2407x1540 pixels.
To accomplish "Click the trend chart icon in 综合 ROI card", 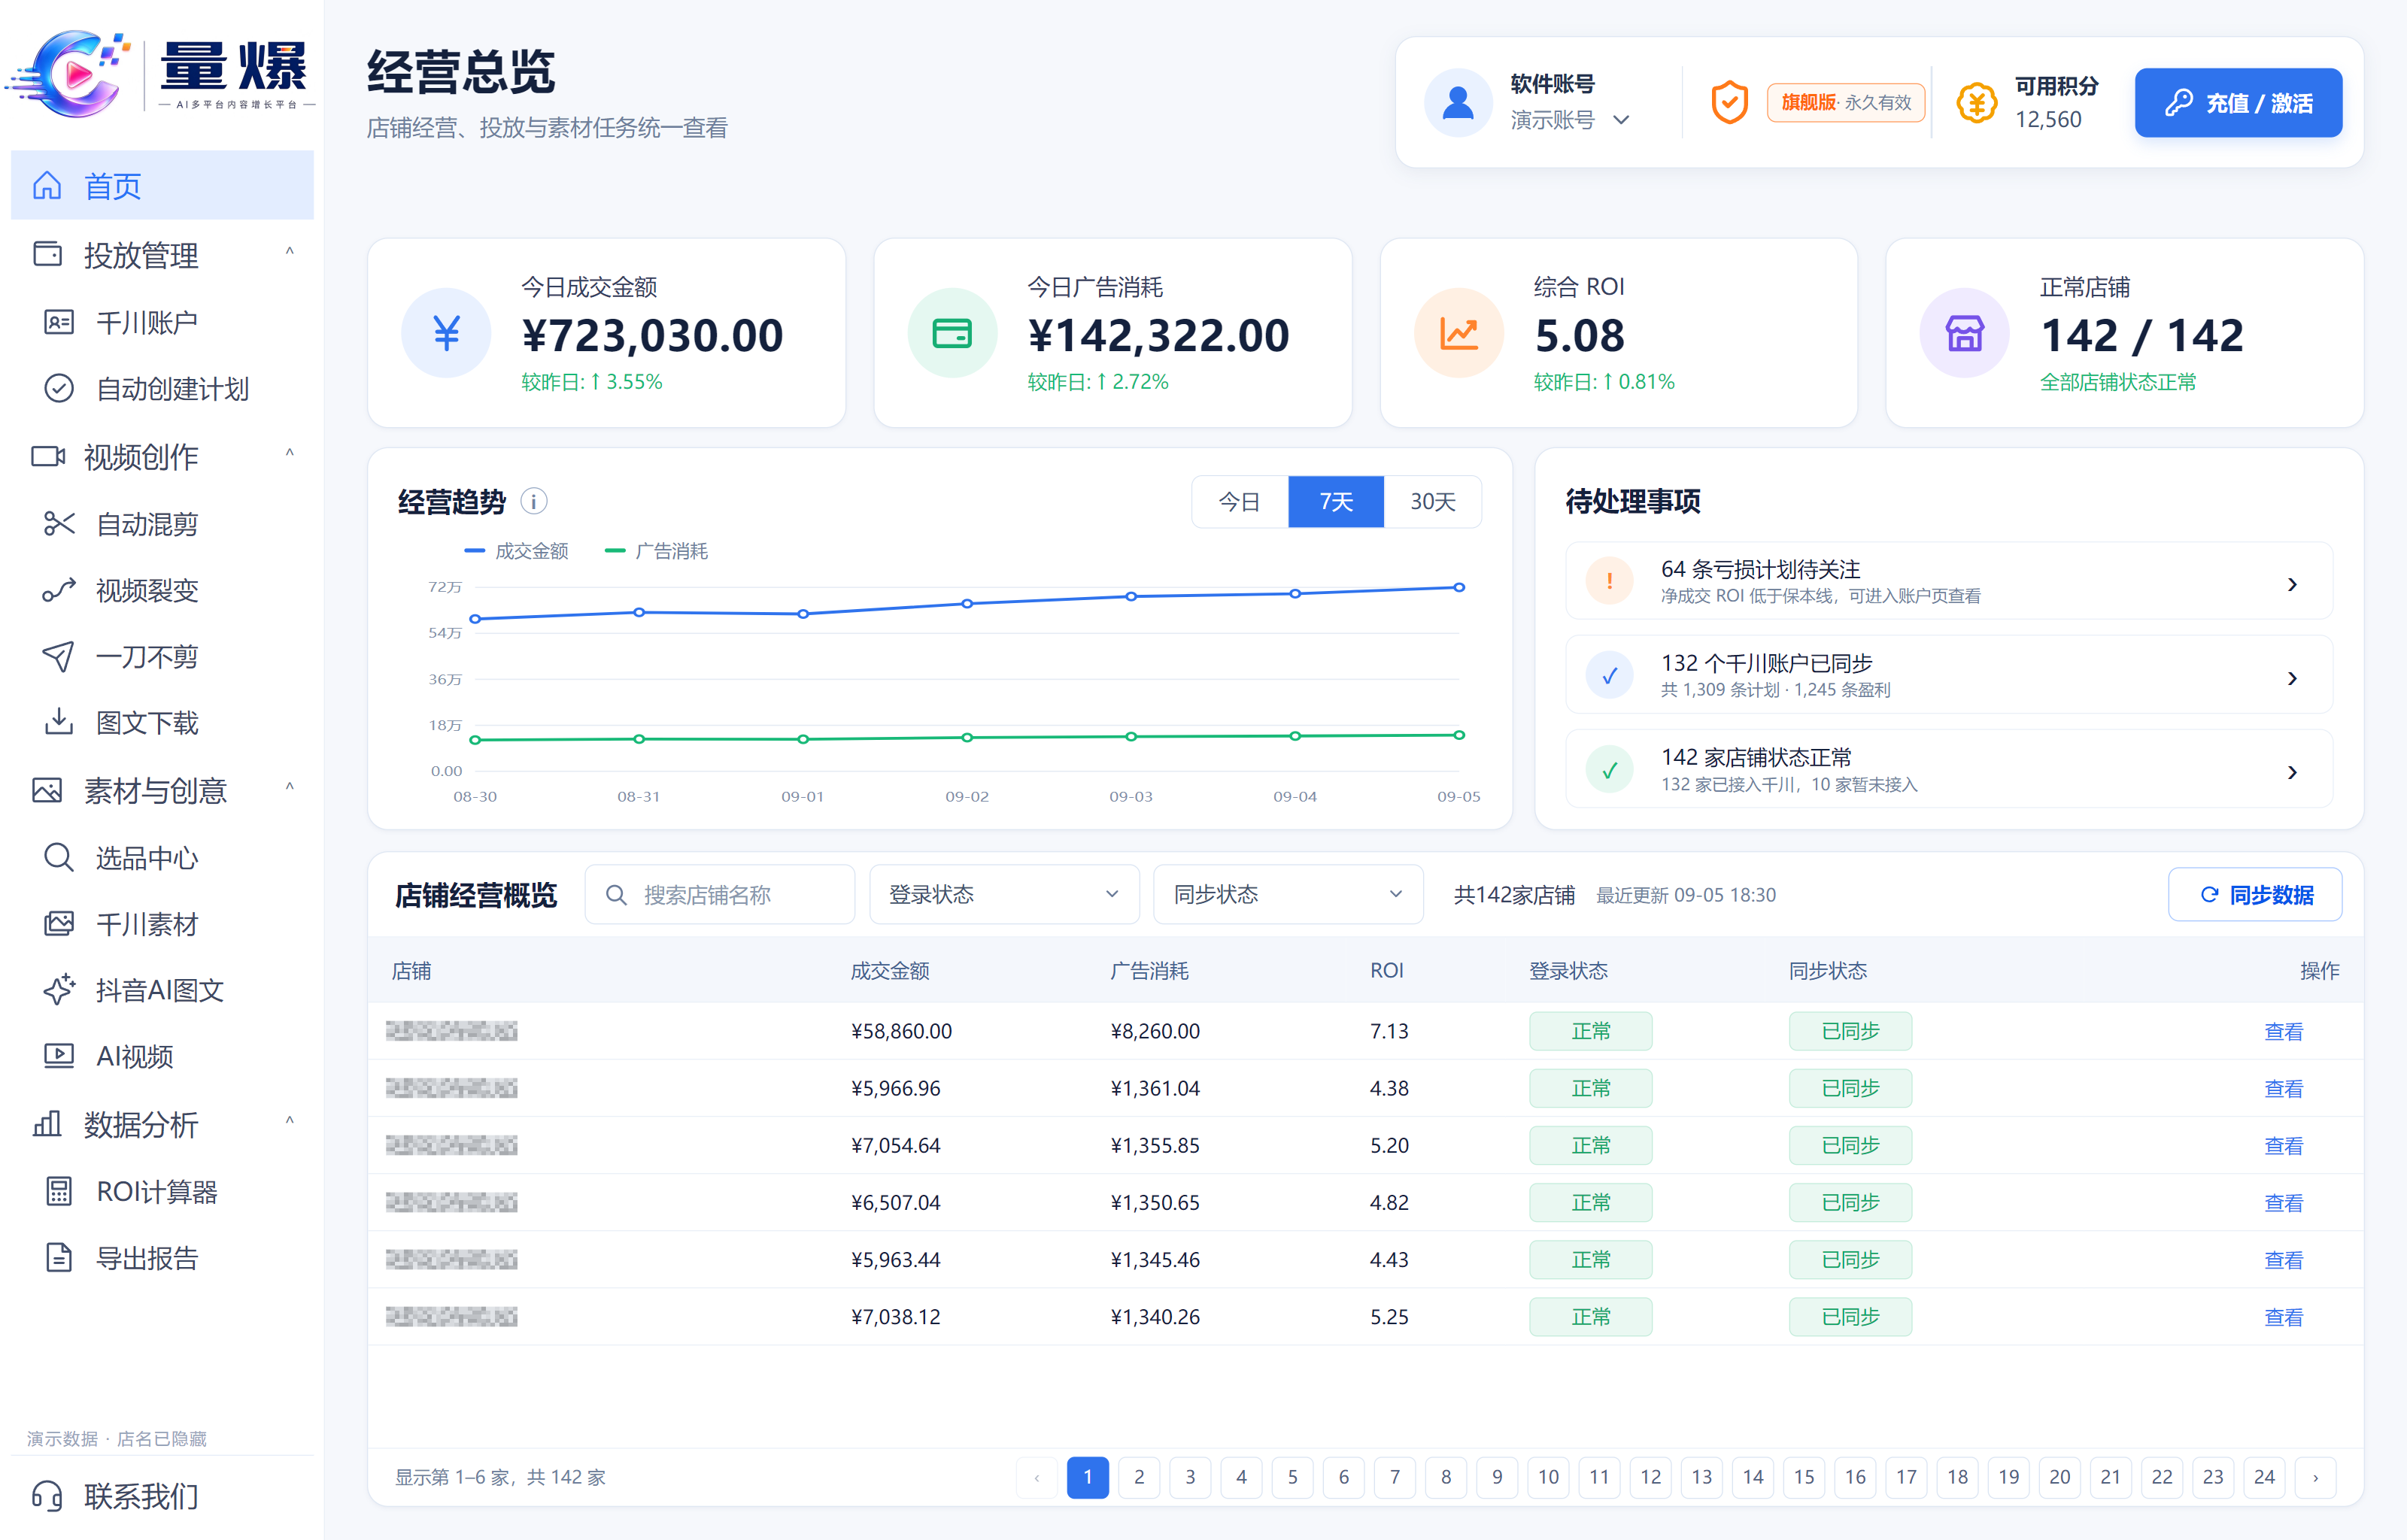I will (x=1459, y=333).
